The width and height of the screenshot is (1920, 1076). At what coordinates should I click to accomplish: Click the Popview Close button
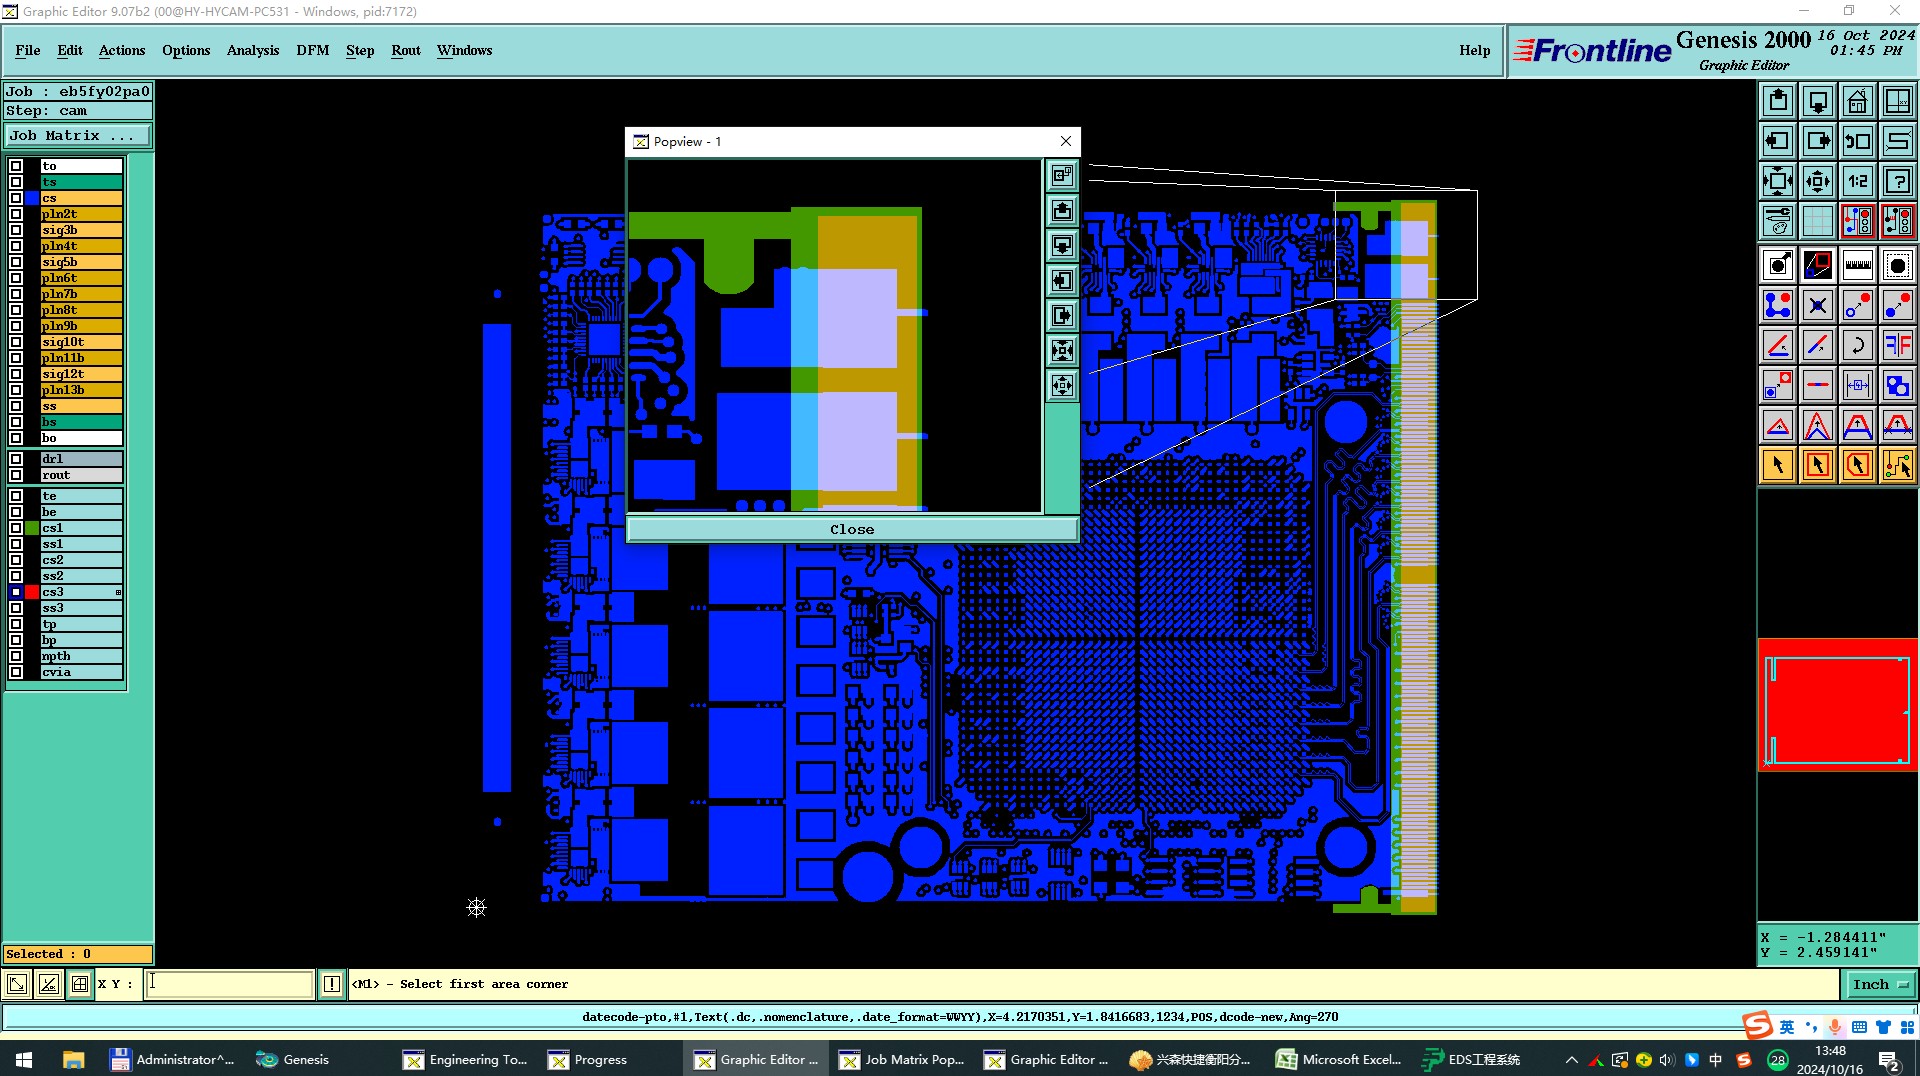point(852,530)
